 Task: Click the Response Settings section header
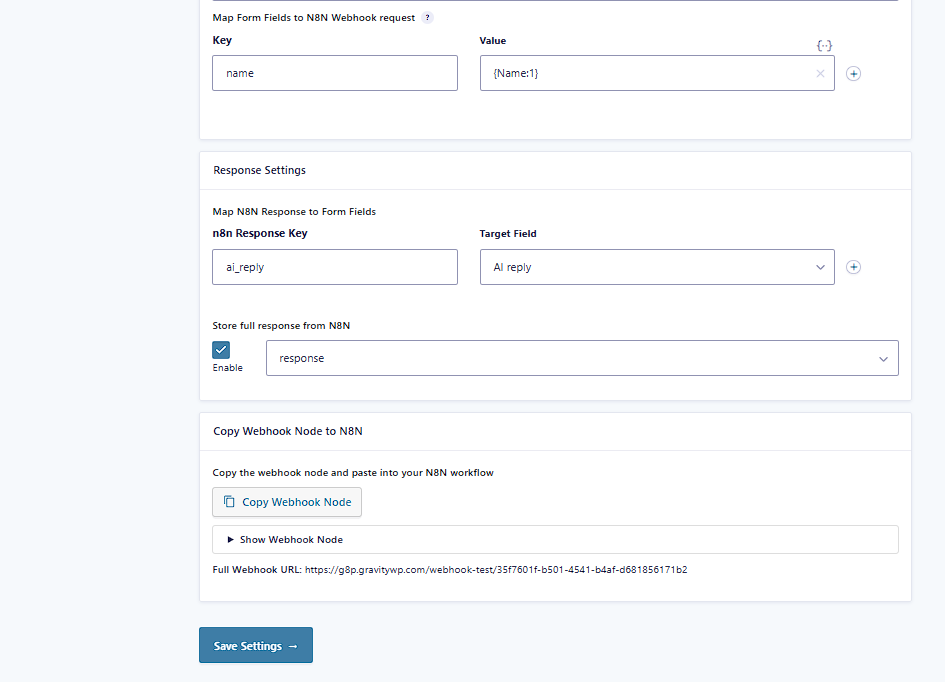(259, 170)
